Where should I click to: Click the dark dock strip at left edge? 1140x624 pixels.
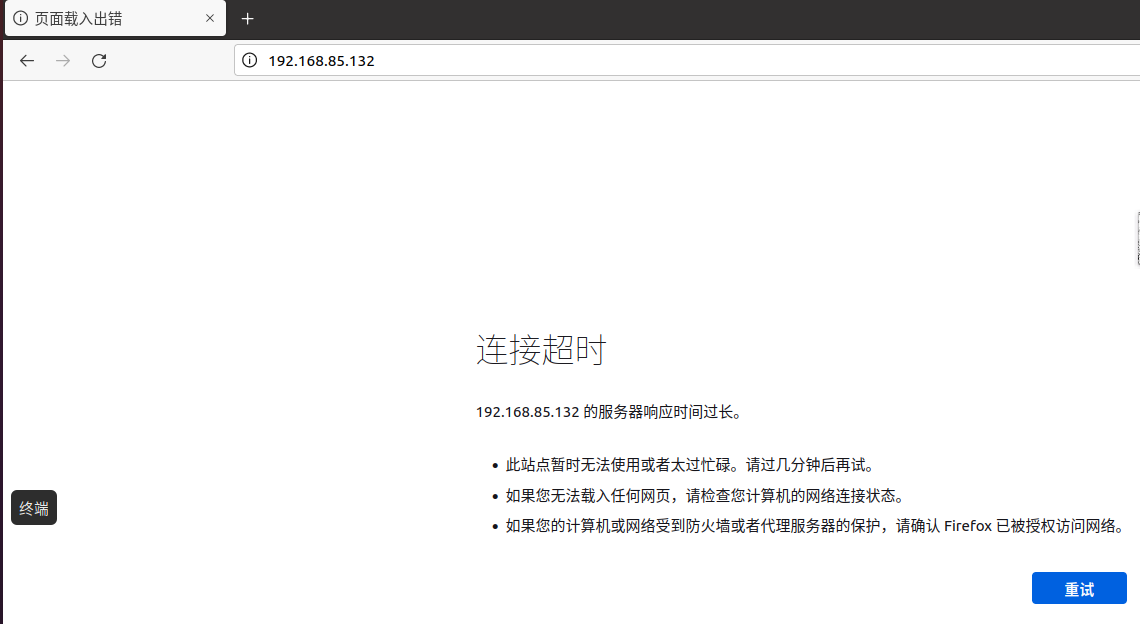point(1,350)
